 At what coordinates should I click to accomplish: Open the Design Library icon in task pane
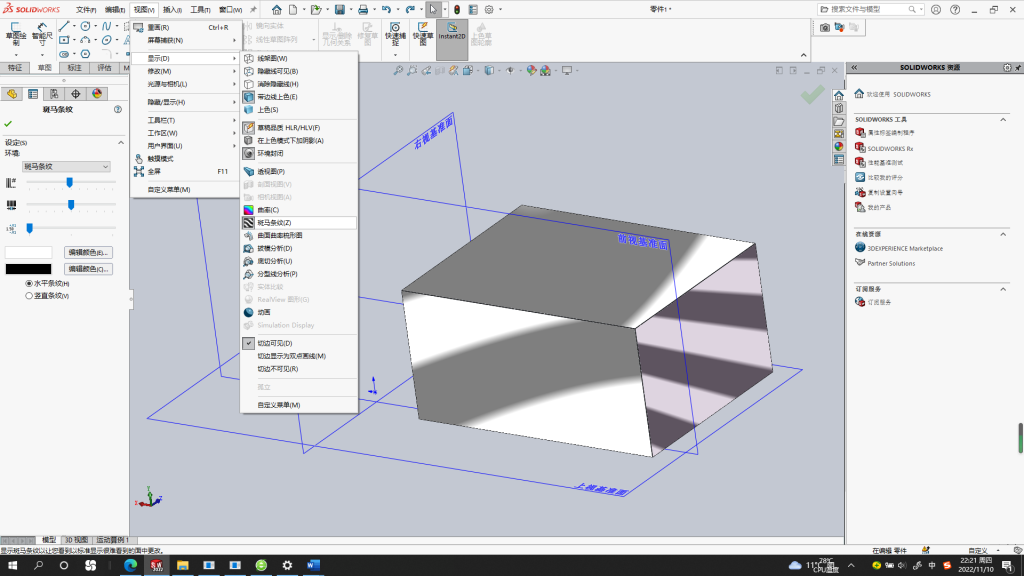pyautogui.click(x=839, y=108)
